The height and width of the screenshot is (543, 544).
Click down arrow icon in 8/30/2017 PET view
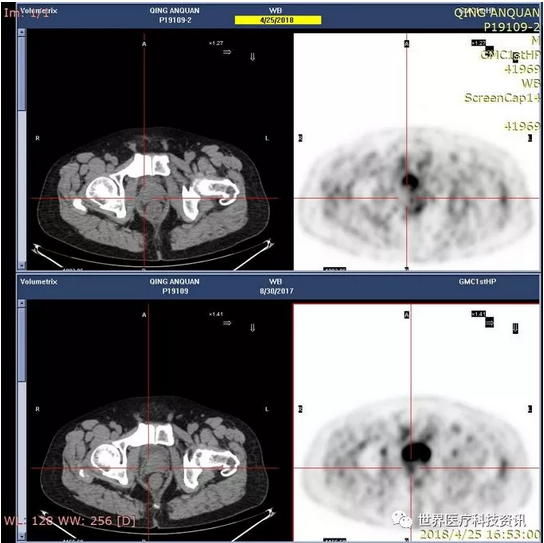[516, 328]
